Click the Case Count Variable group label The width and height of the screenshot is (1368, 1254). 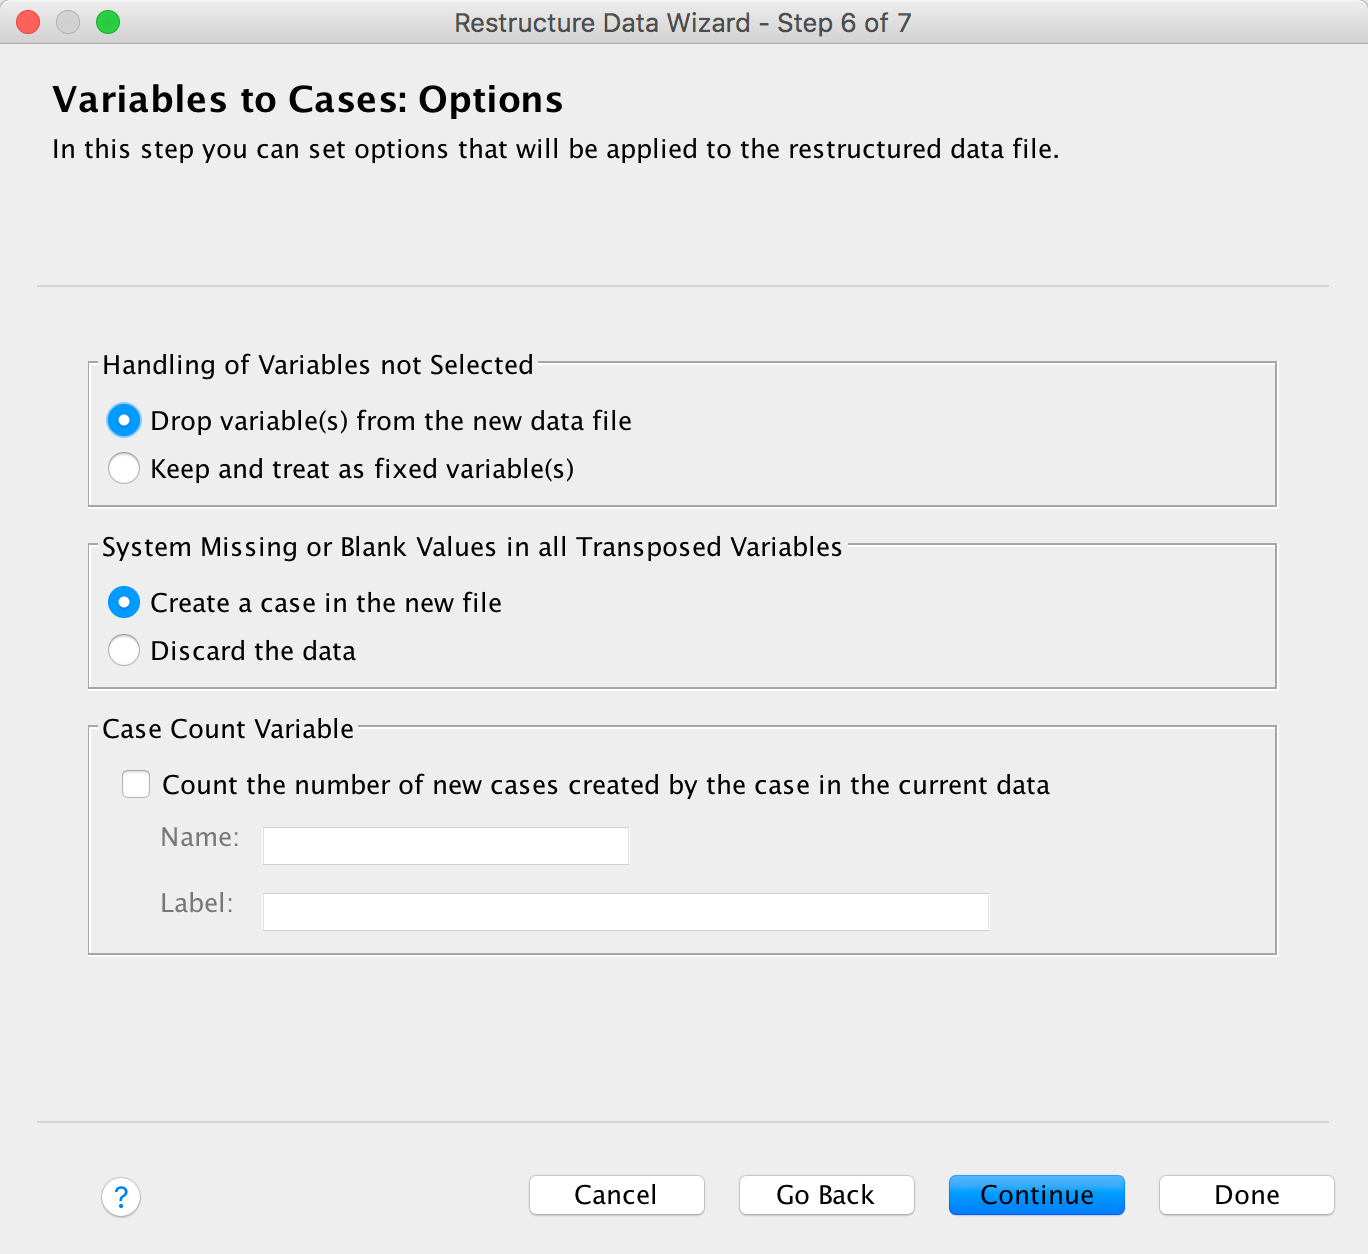coord(228,729)
